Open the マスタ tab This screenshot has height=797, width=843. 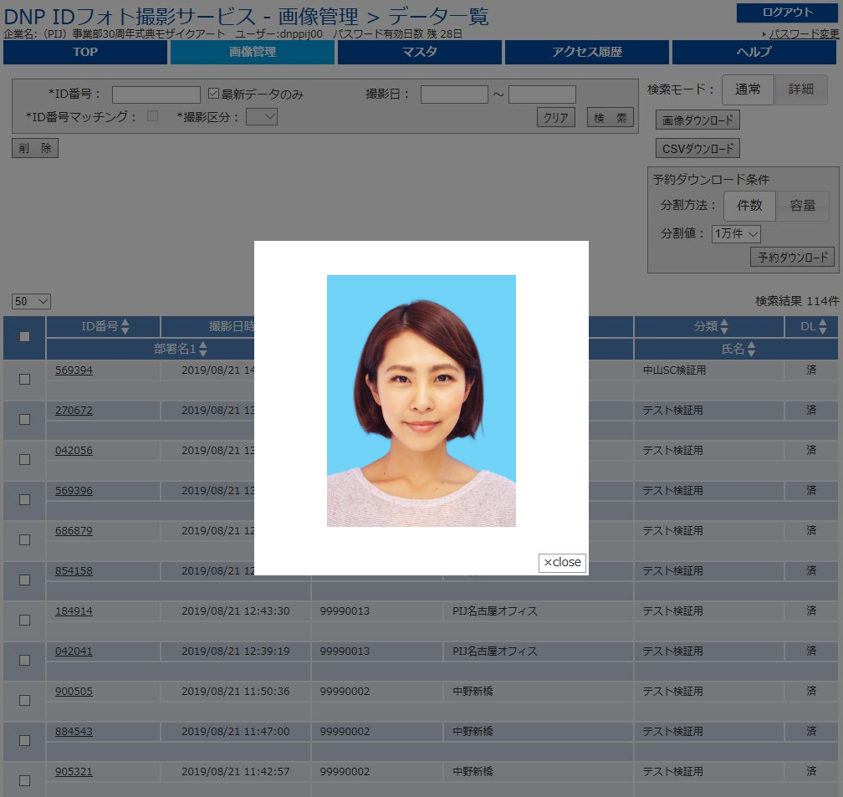tap(420, 52)
